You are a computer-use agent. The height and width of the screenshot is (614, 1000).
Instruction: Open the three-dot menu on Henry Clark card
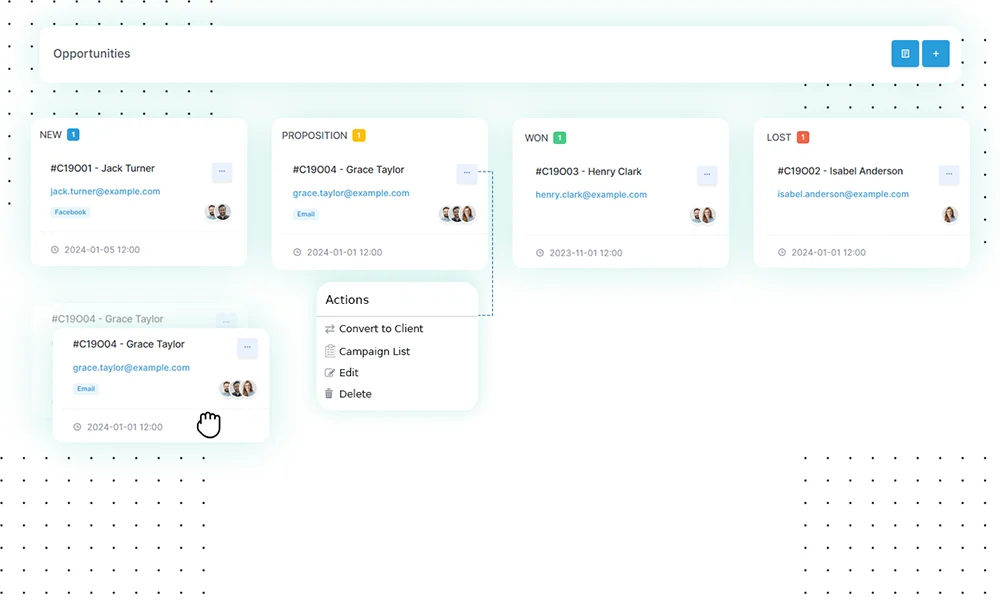[x=707, y=175]
